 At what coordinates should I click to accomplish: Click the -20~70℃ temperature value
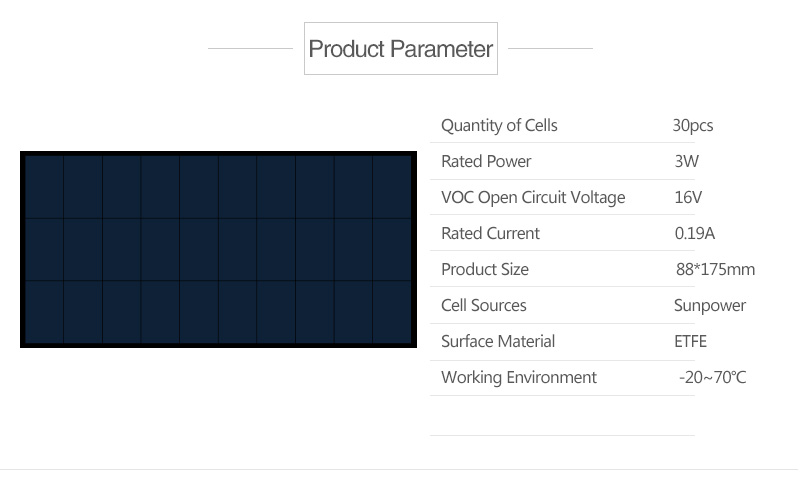[712, 377]
